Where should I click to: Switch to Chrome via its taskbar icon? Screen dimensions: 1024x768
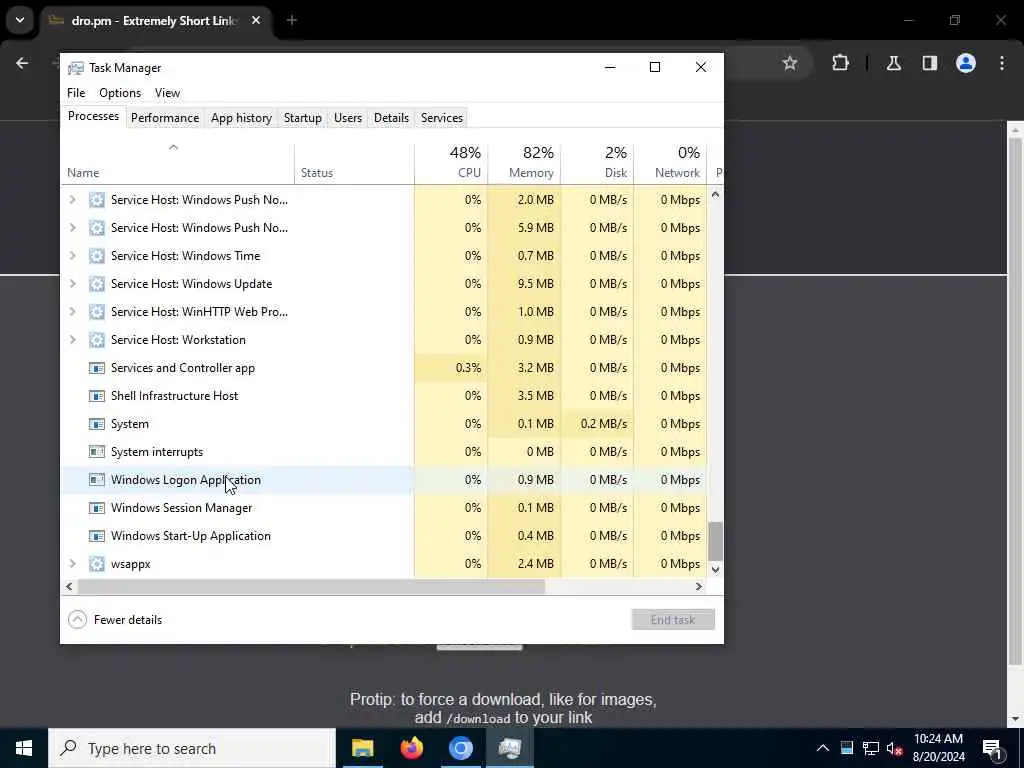click(460, 748)
